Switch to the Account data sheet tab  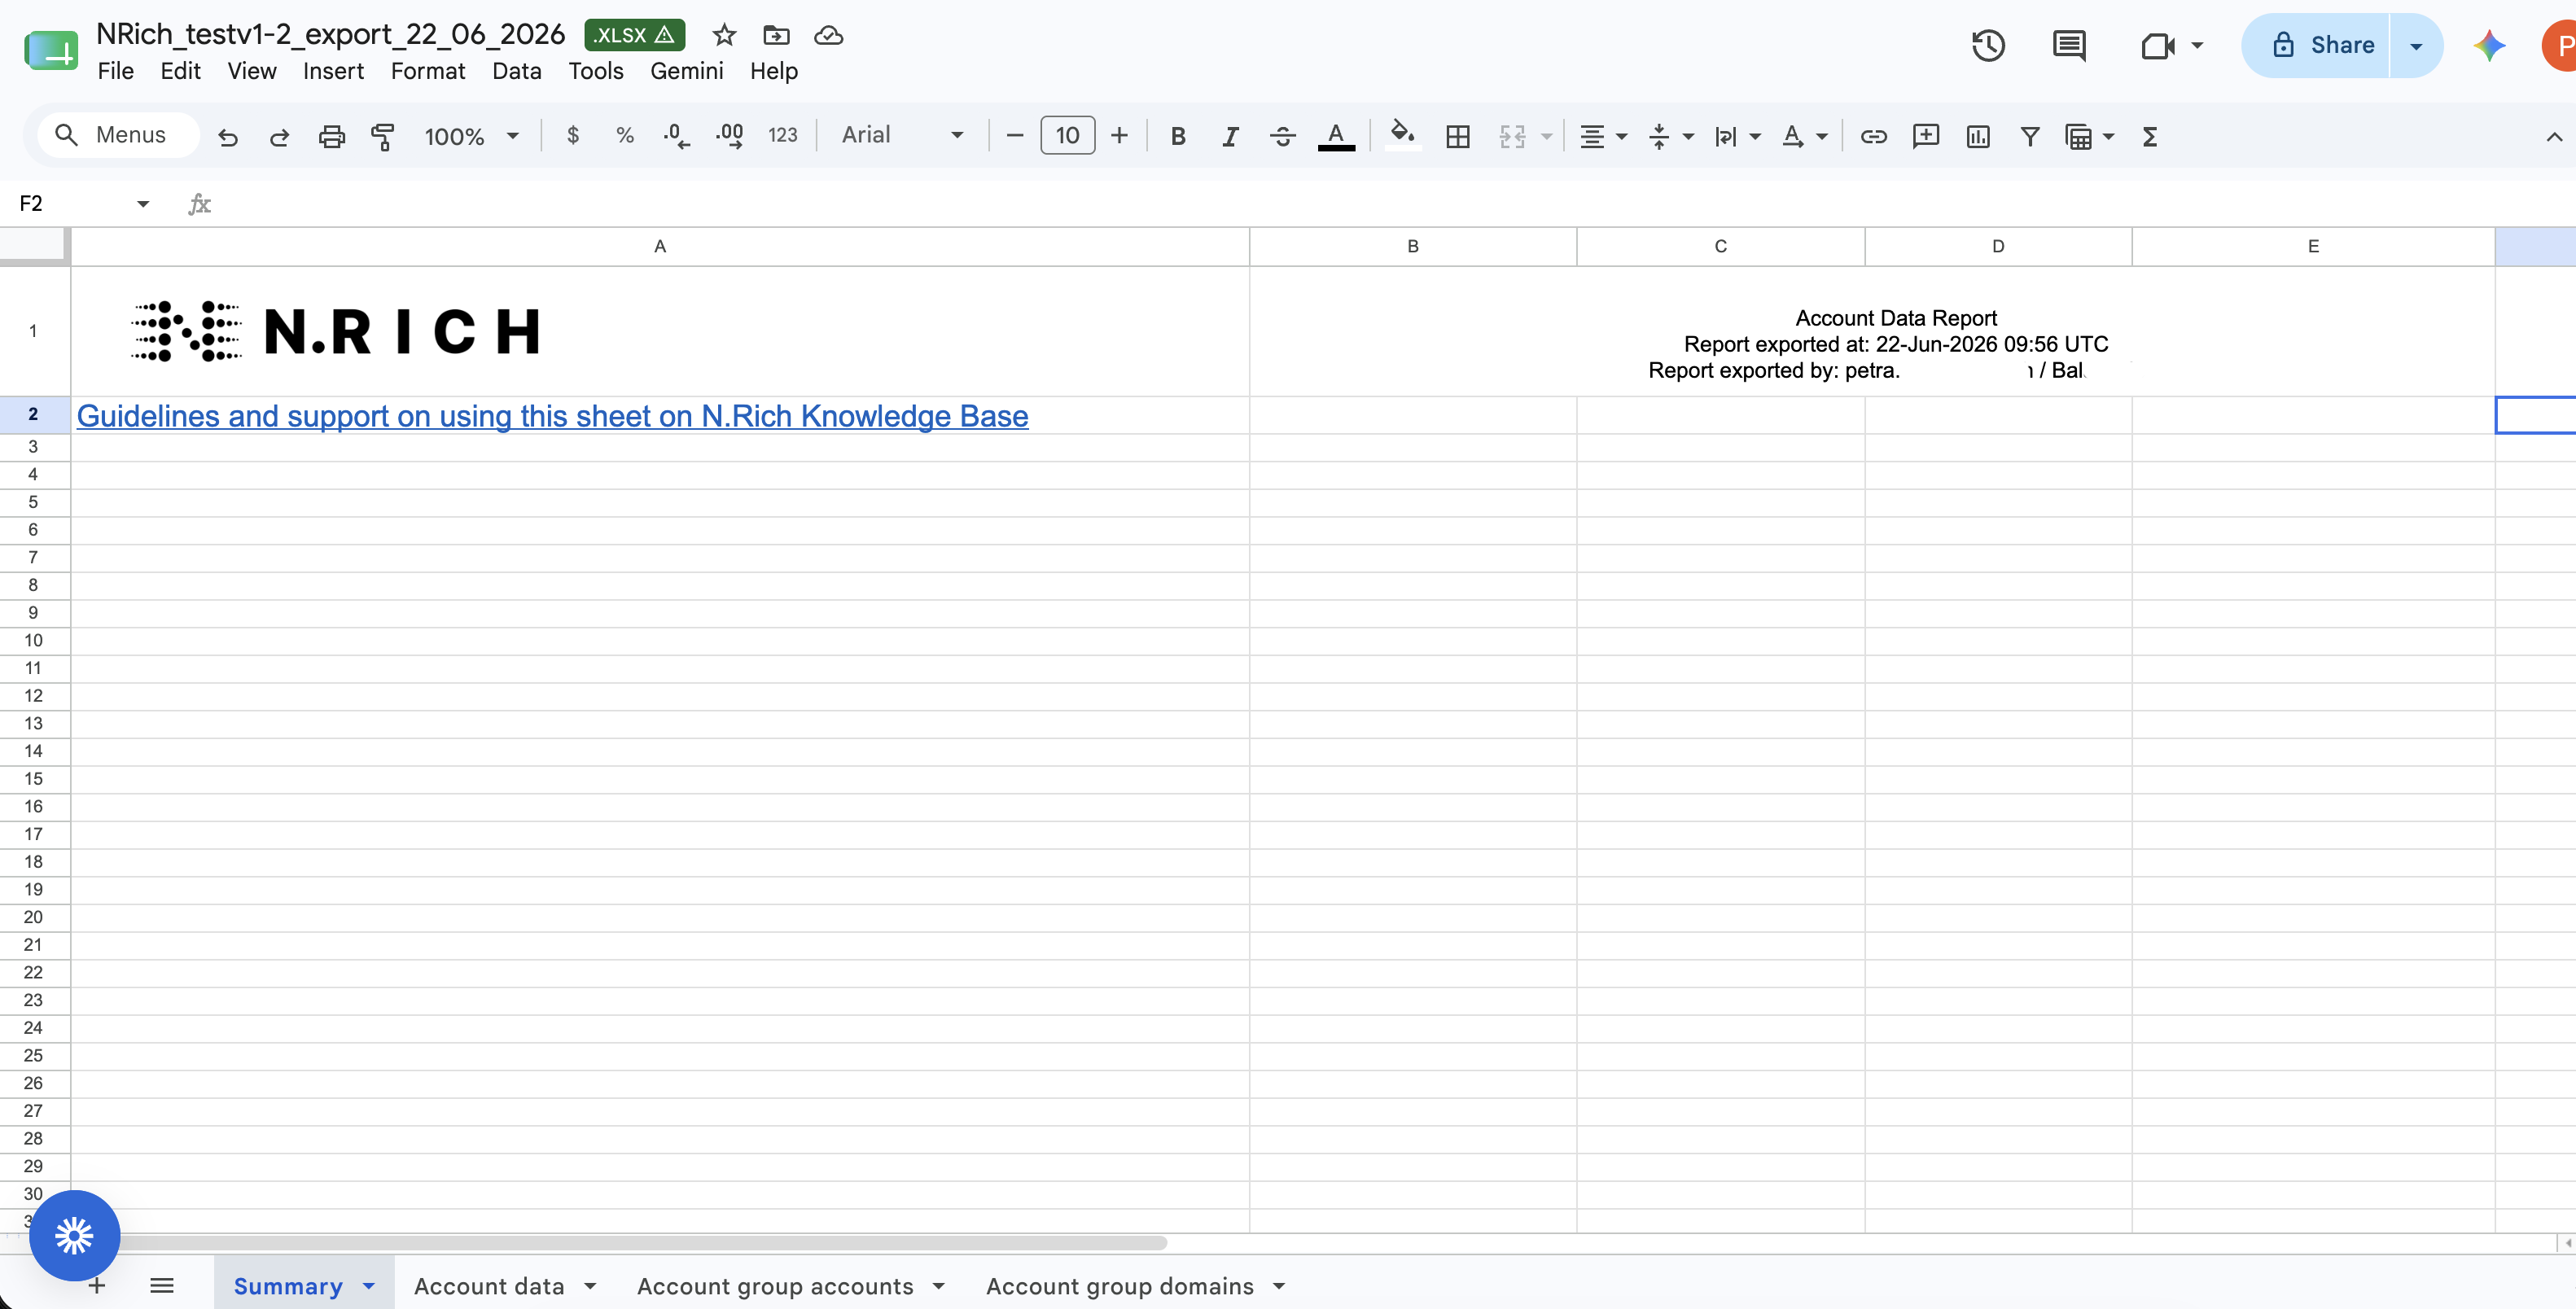(489, 1286)
